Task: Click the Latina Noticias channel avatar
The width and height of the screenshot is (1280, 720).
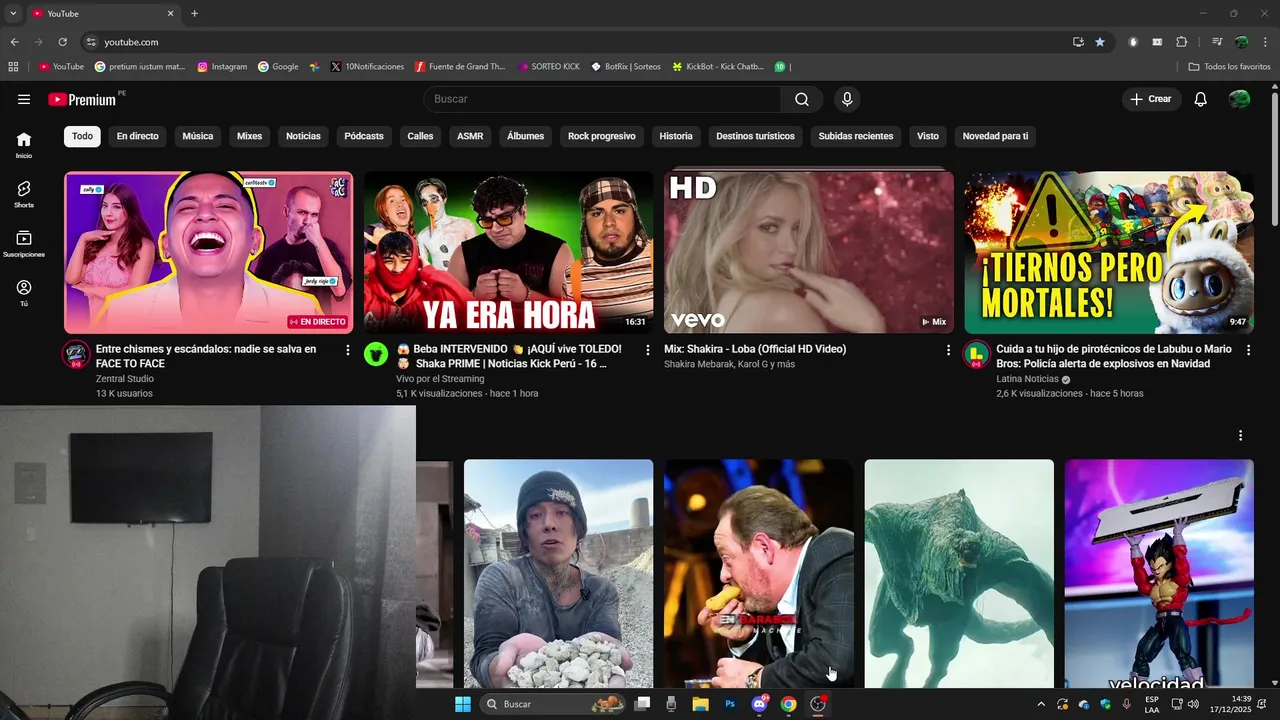Action: [976, 354]
